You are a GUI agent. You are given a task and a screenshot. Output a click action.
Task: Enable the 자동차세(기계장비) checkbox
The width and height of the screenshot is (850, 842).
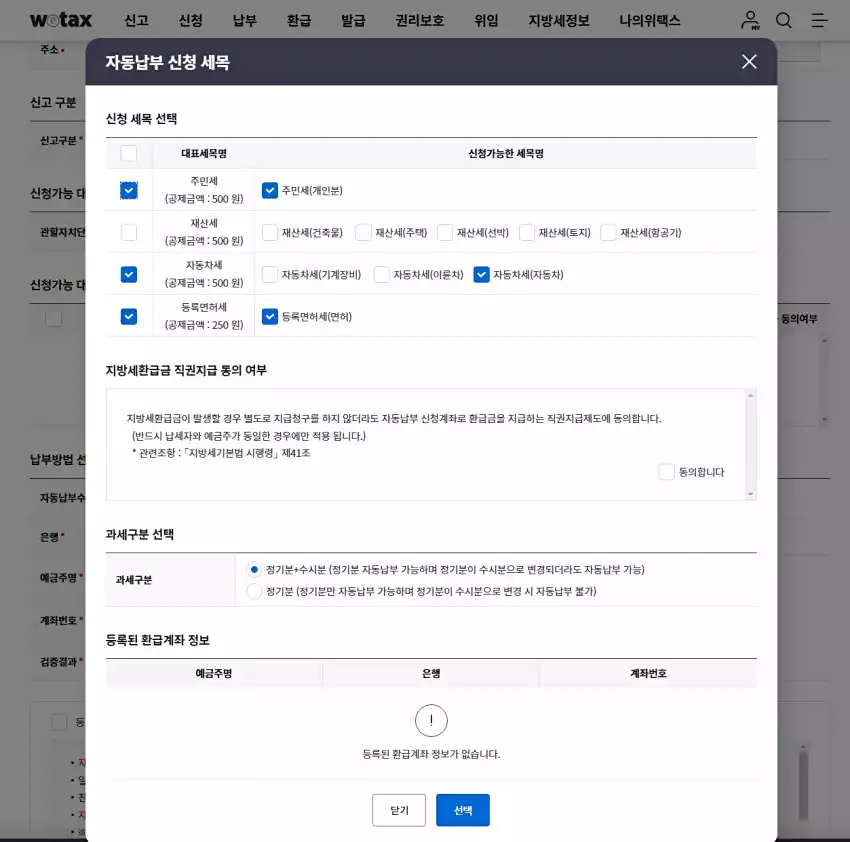click(x=269, y=273)
